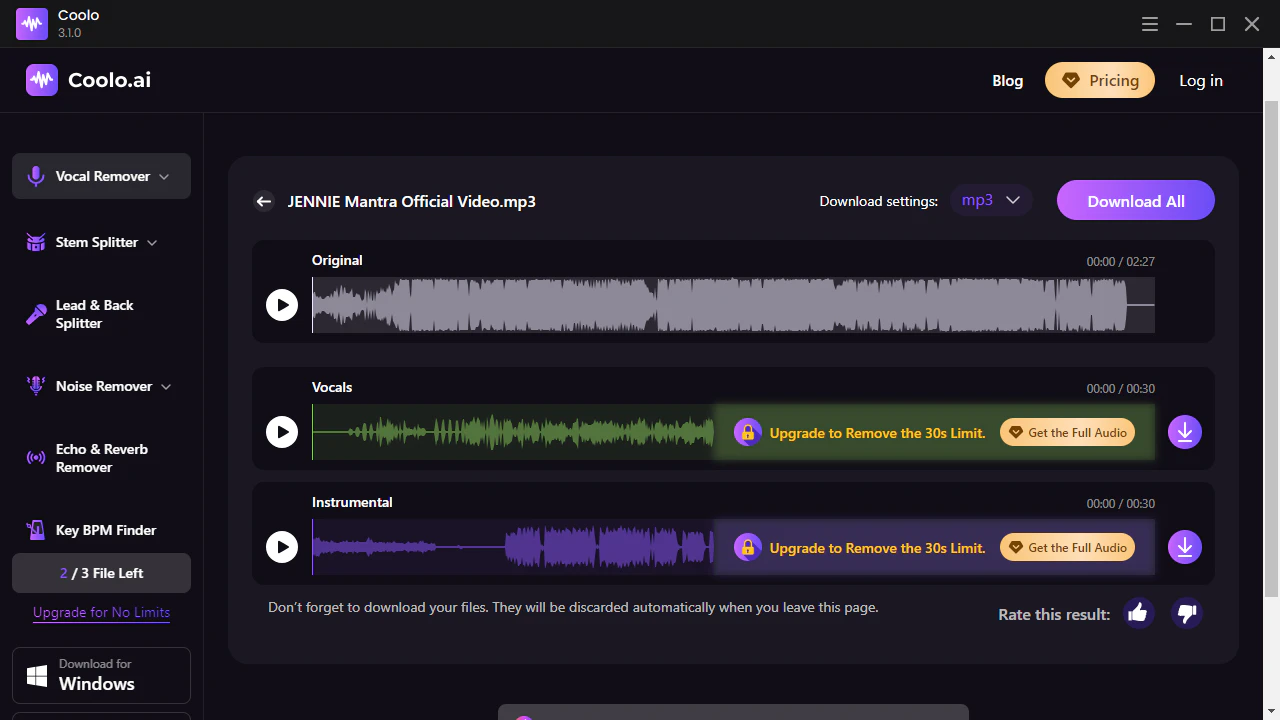
Task: Click the Coolo.ai logo
Action: (x=87, y=80)
